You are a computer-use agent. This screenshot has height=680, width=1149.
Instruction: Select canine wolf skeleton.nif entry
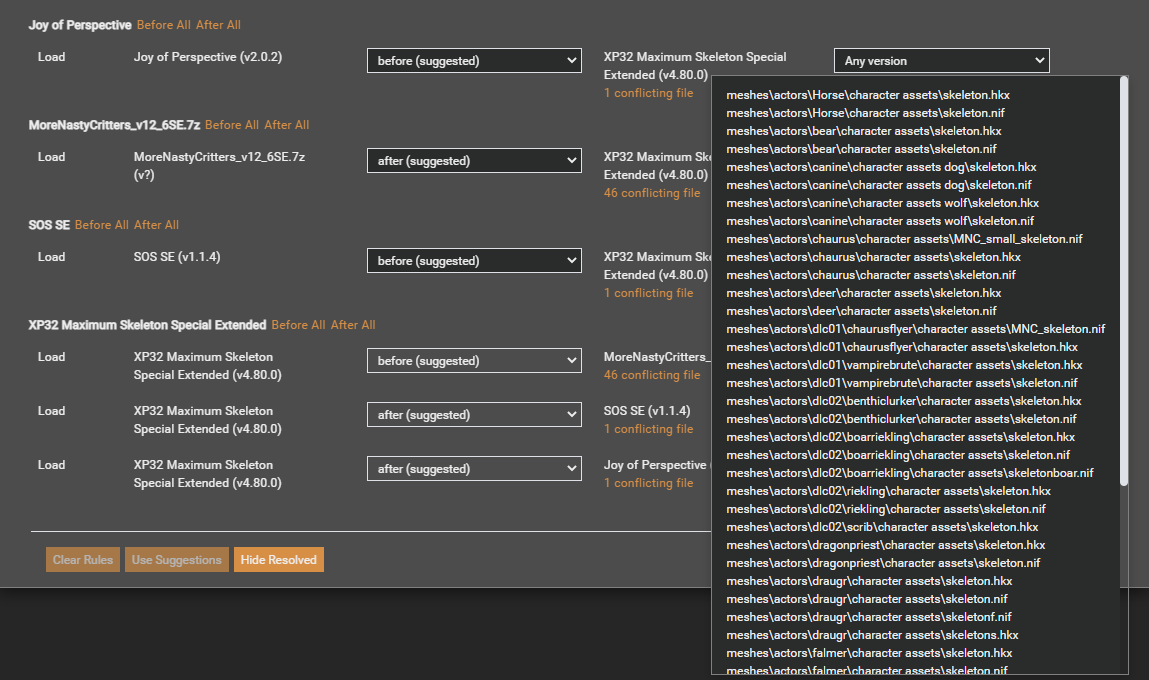(880, 221)
